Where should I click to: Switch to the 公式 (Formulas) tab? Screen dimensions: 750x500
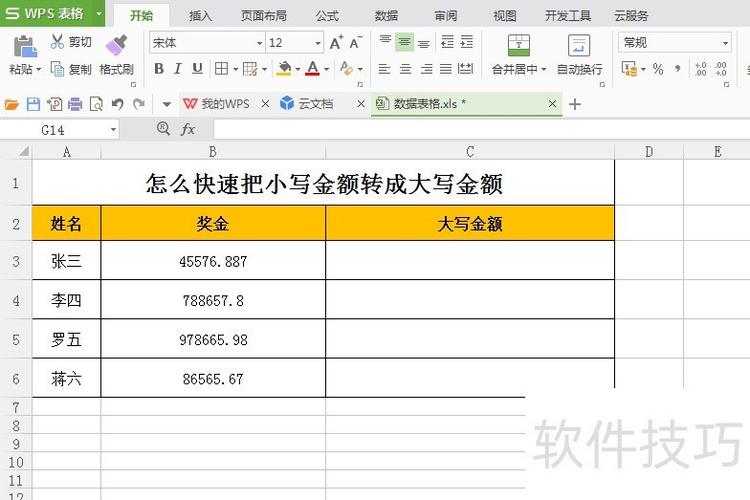pyautogui.click(x=327, y=16)
